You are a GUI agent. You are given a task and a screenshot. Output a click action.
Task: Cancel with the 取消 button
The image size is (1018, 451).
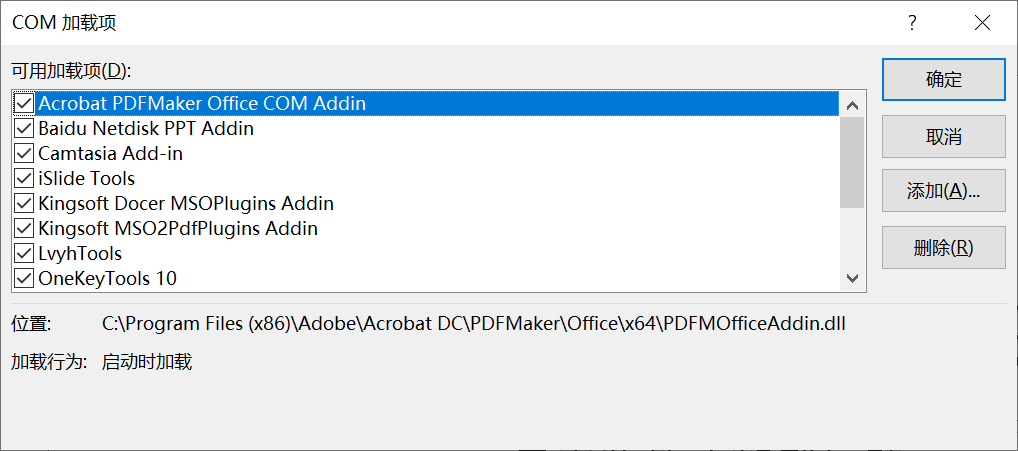click(x=943, y=136)
